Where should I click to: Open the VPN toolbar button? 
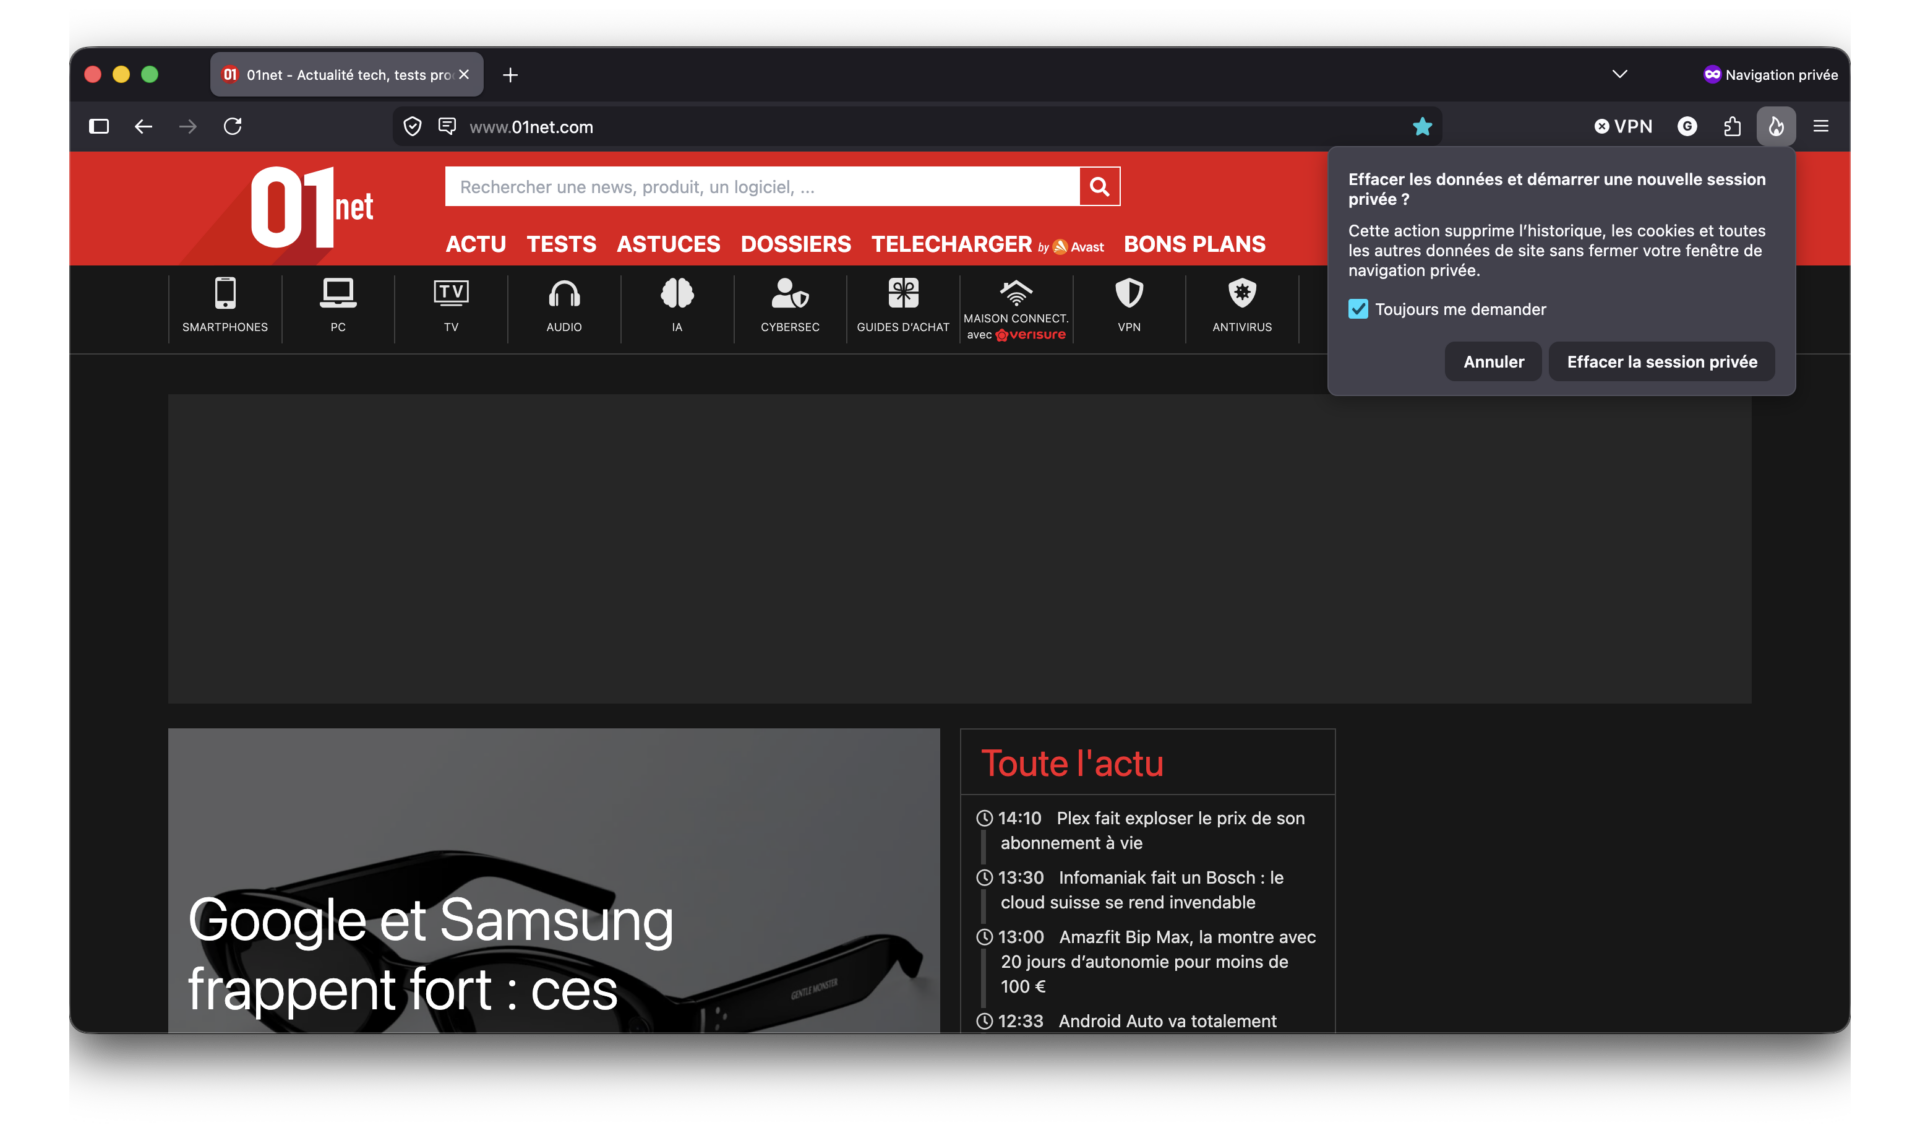[1623, 126]
